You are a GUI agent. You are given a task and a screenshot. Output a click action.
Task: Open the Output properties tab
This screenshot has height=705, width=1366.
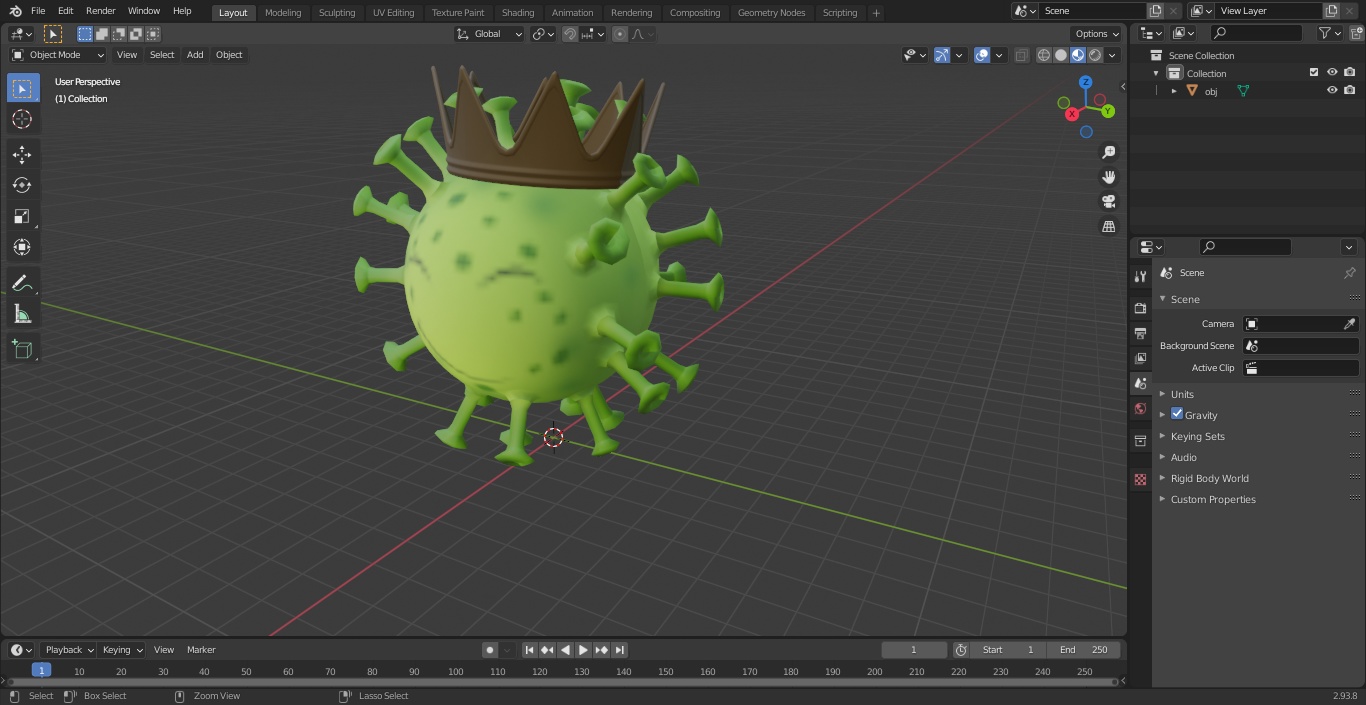pos(1140,333)
